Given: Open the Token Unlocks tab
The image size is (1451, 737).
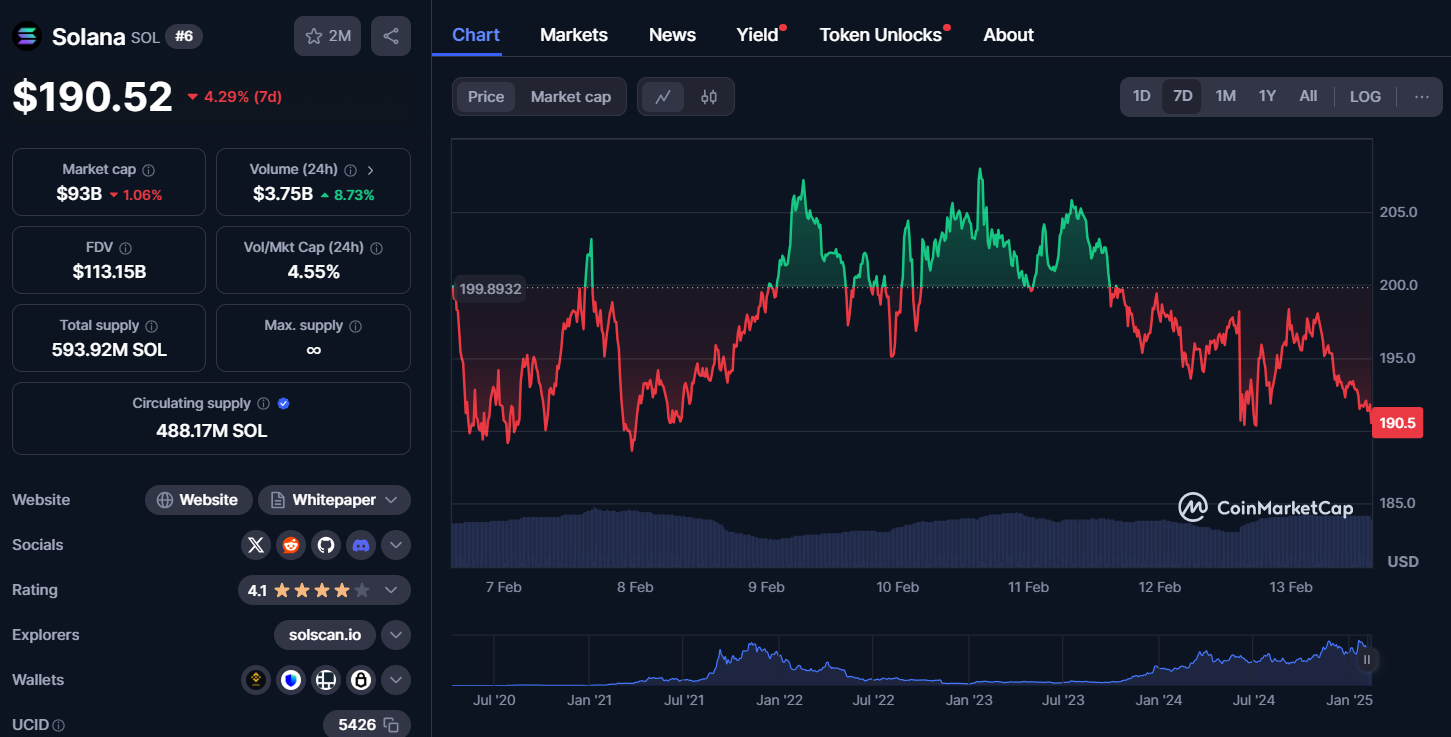Looking at the screenshot, I should click(x=881, y=35).
